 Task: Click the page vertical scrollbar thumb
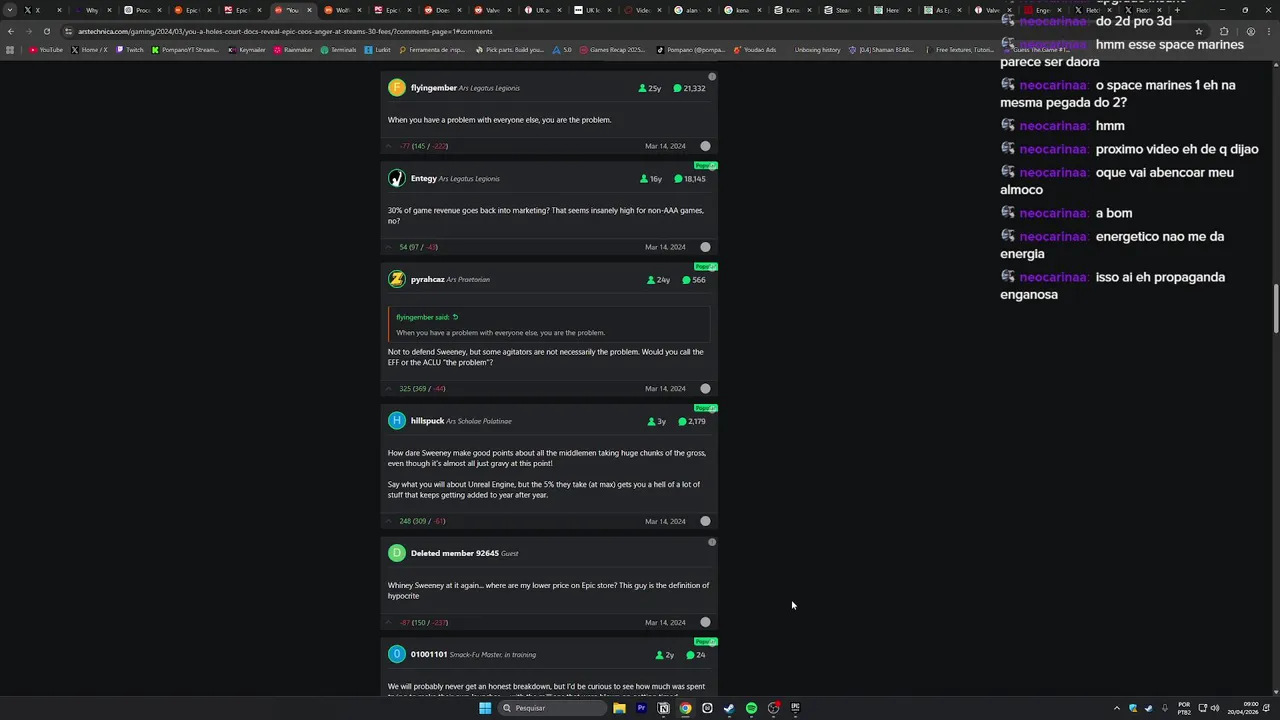click(x=1275, y=310)
